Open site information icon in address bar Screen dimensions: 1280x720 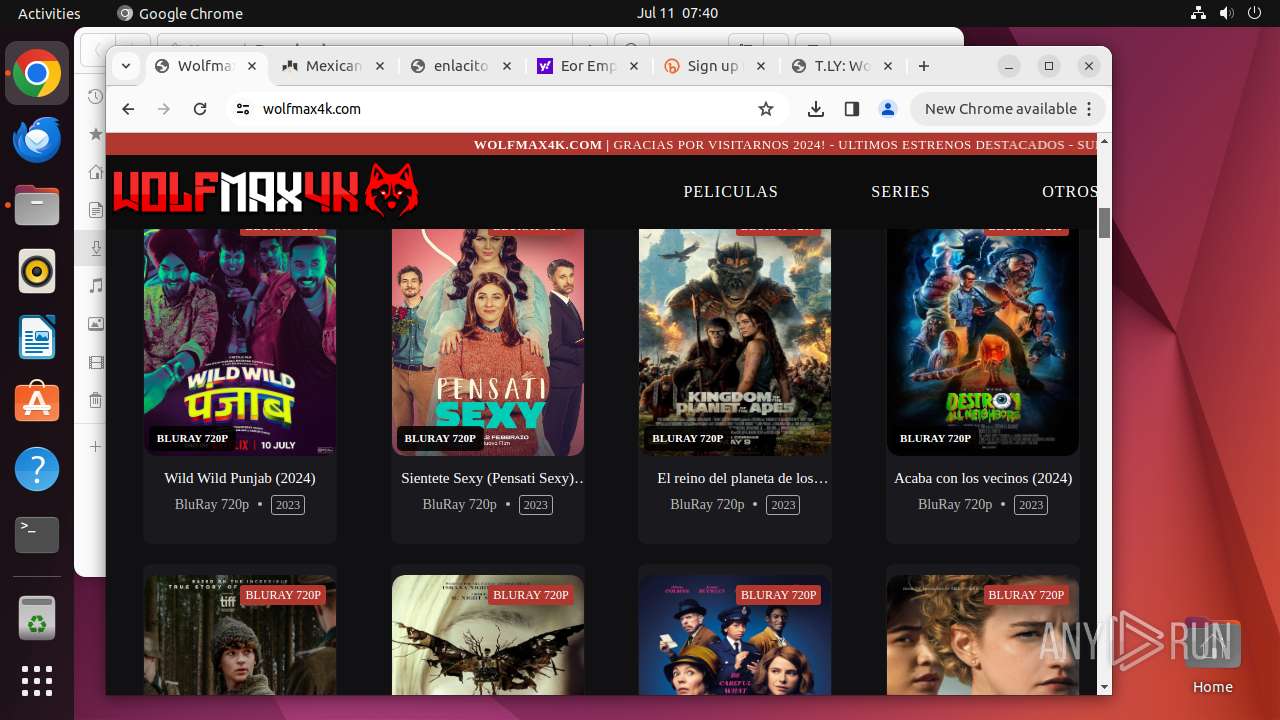click(x=242, y=109)
